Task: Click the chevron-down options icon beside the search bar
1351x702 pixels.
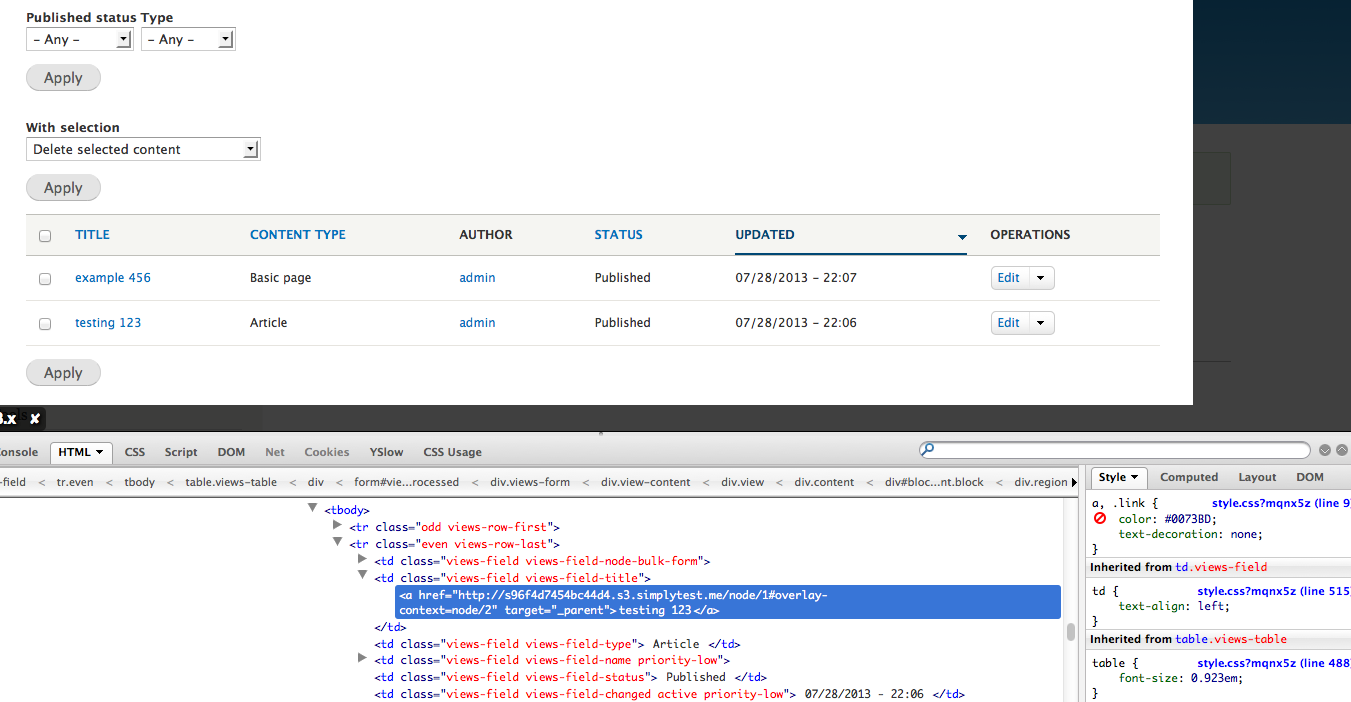Action: [x=1324, y=449]
